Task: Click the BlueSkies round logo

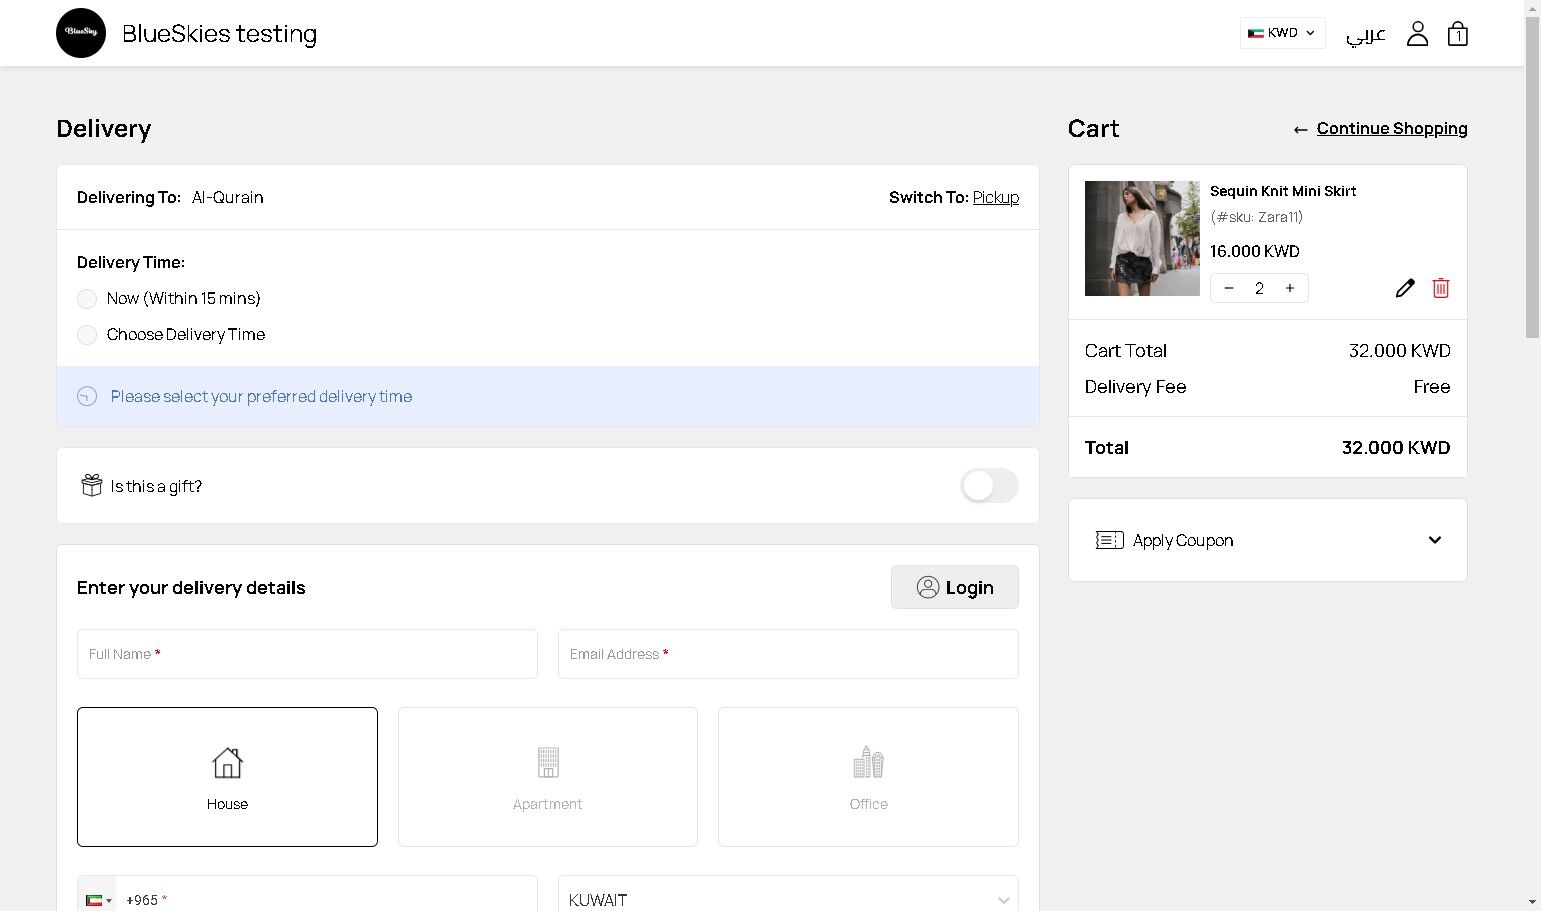Action: point(81,33)
